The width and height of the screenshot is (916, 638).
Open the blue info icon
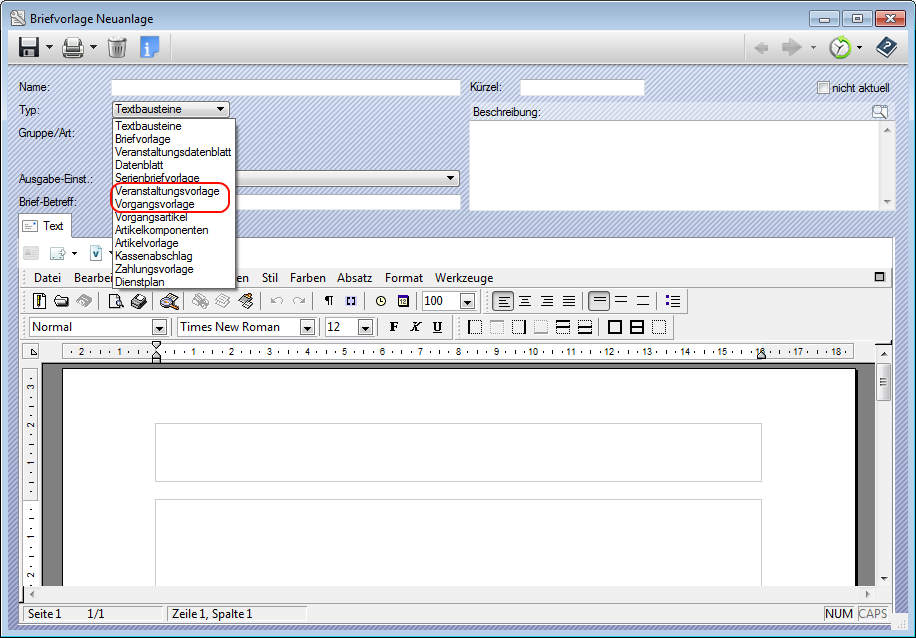(x=150, y=47)
